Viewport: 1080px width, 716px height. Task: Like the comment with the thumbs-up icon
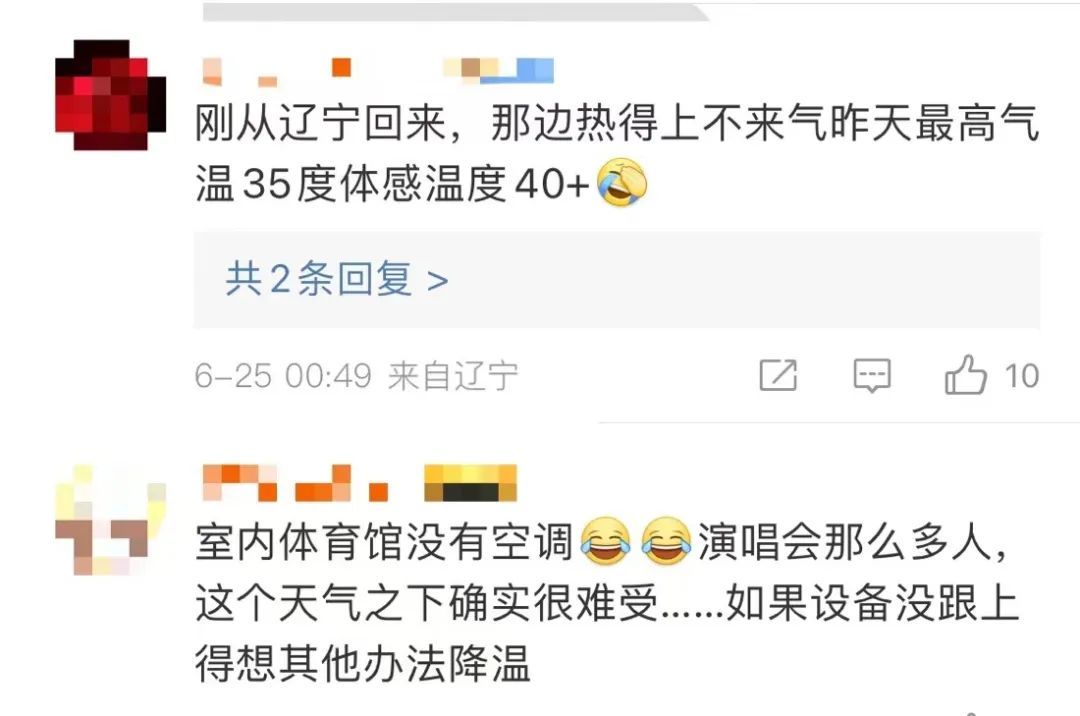pyautogui.click(x=965, y=375)
